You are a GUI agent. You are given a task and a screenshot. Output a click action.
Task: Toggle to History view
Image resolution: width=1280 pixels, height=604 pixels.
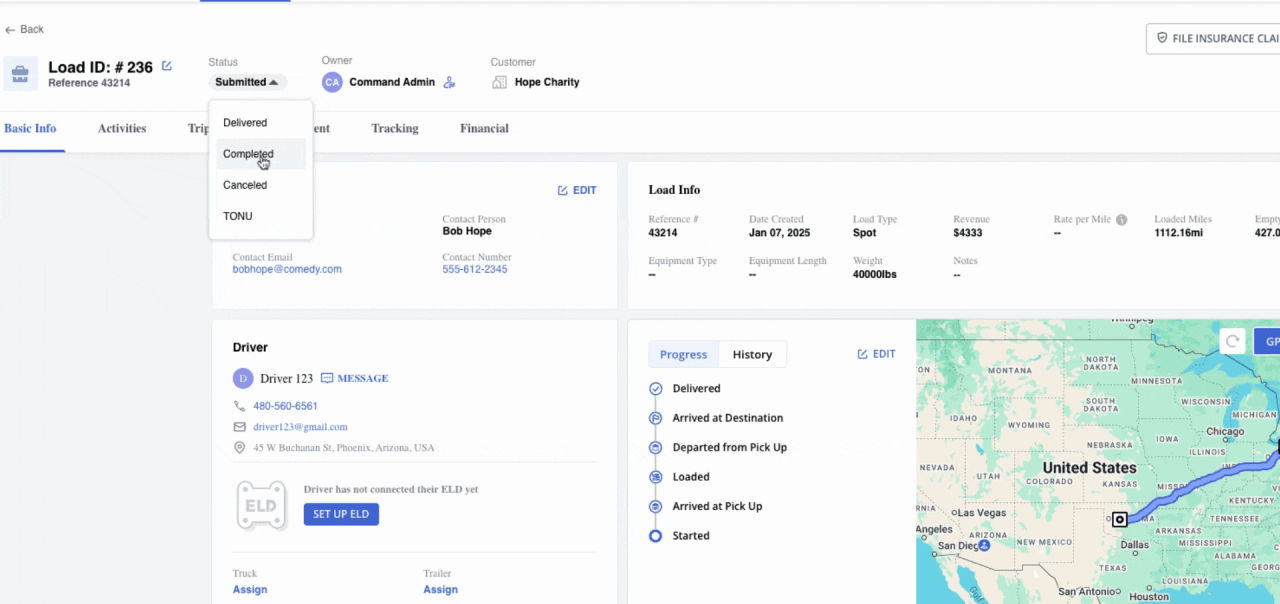tap(752, 354)
